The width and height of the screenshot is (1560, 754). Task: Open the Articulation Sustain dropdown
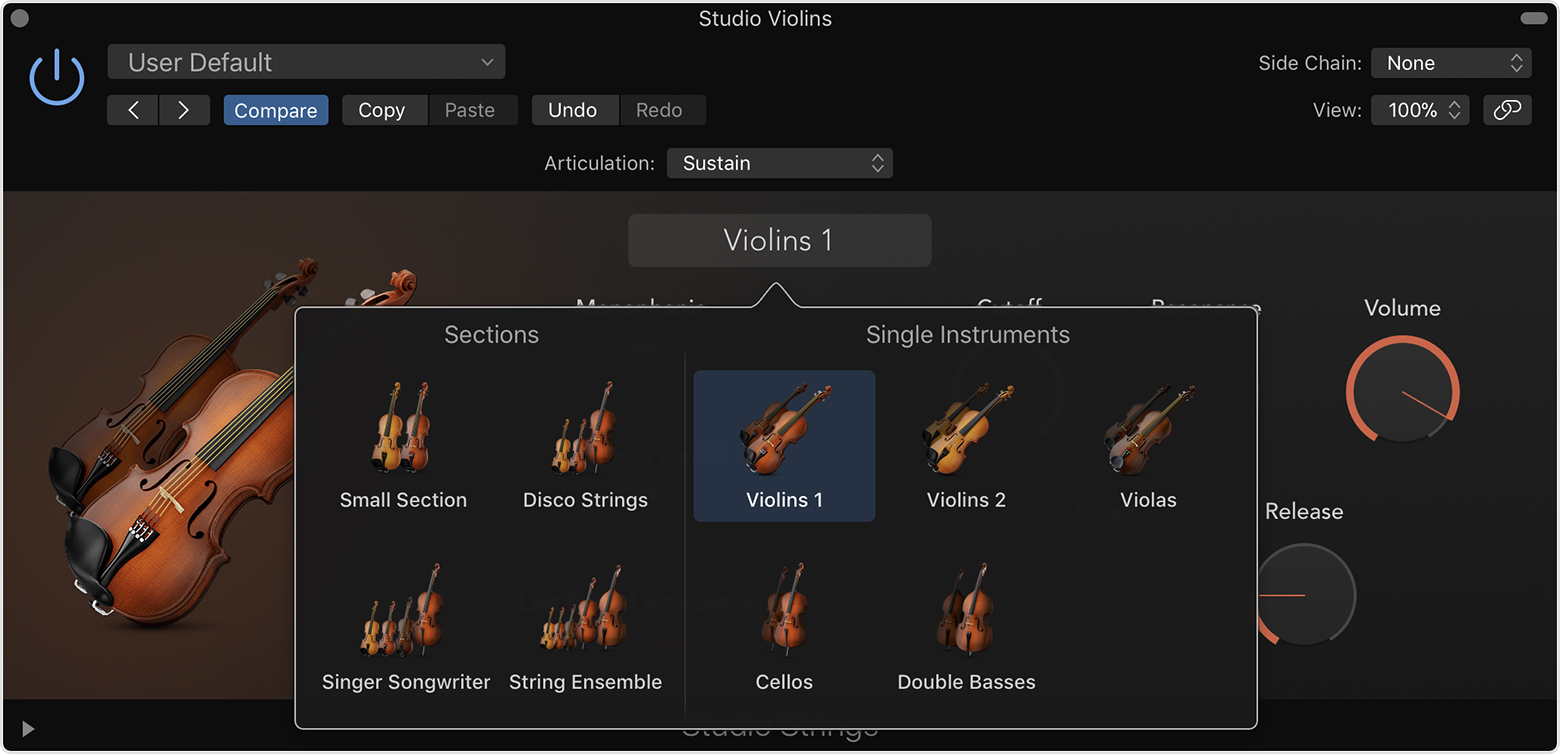[779, 163]
